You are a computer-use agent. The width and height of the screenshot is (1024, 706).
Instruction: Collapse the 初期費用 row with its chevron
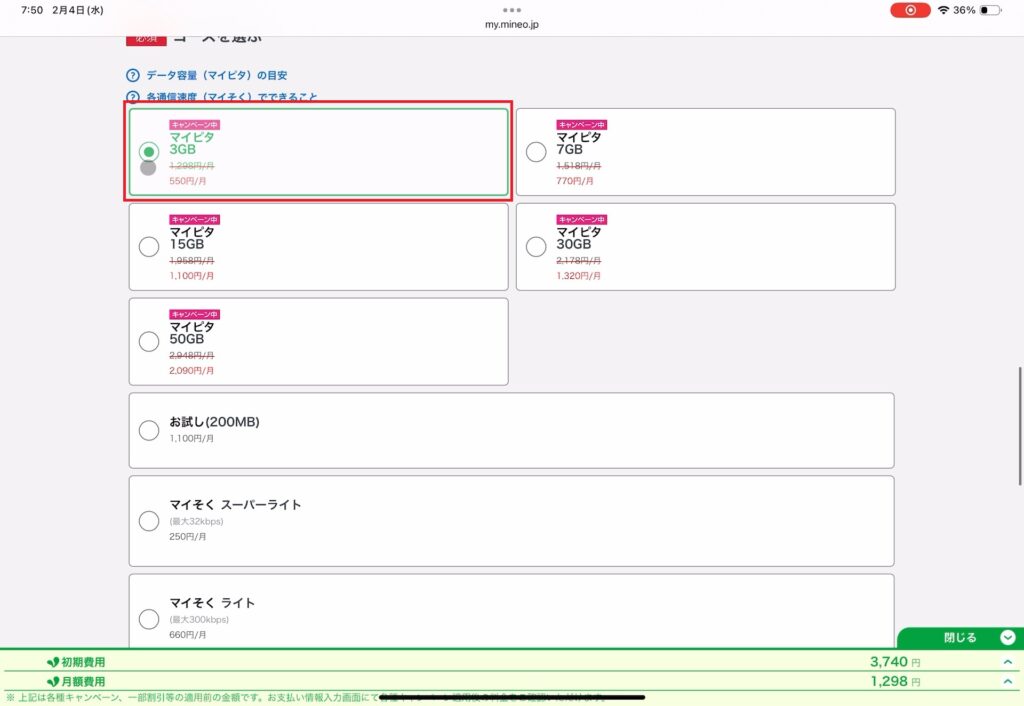tap(1007, 662)
